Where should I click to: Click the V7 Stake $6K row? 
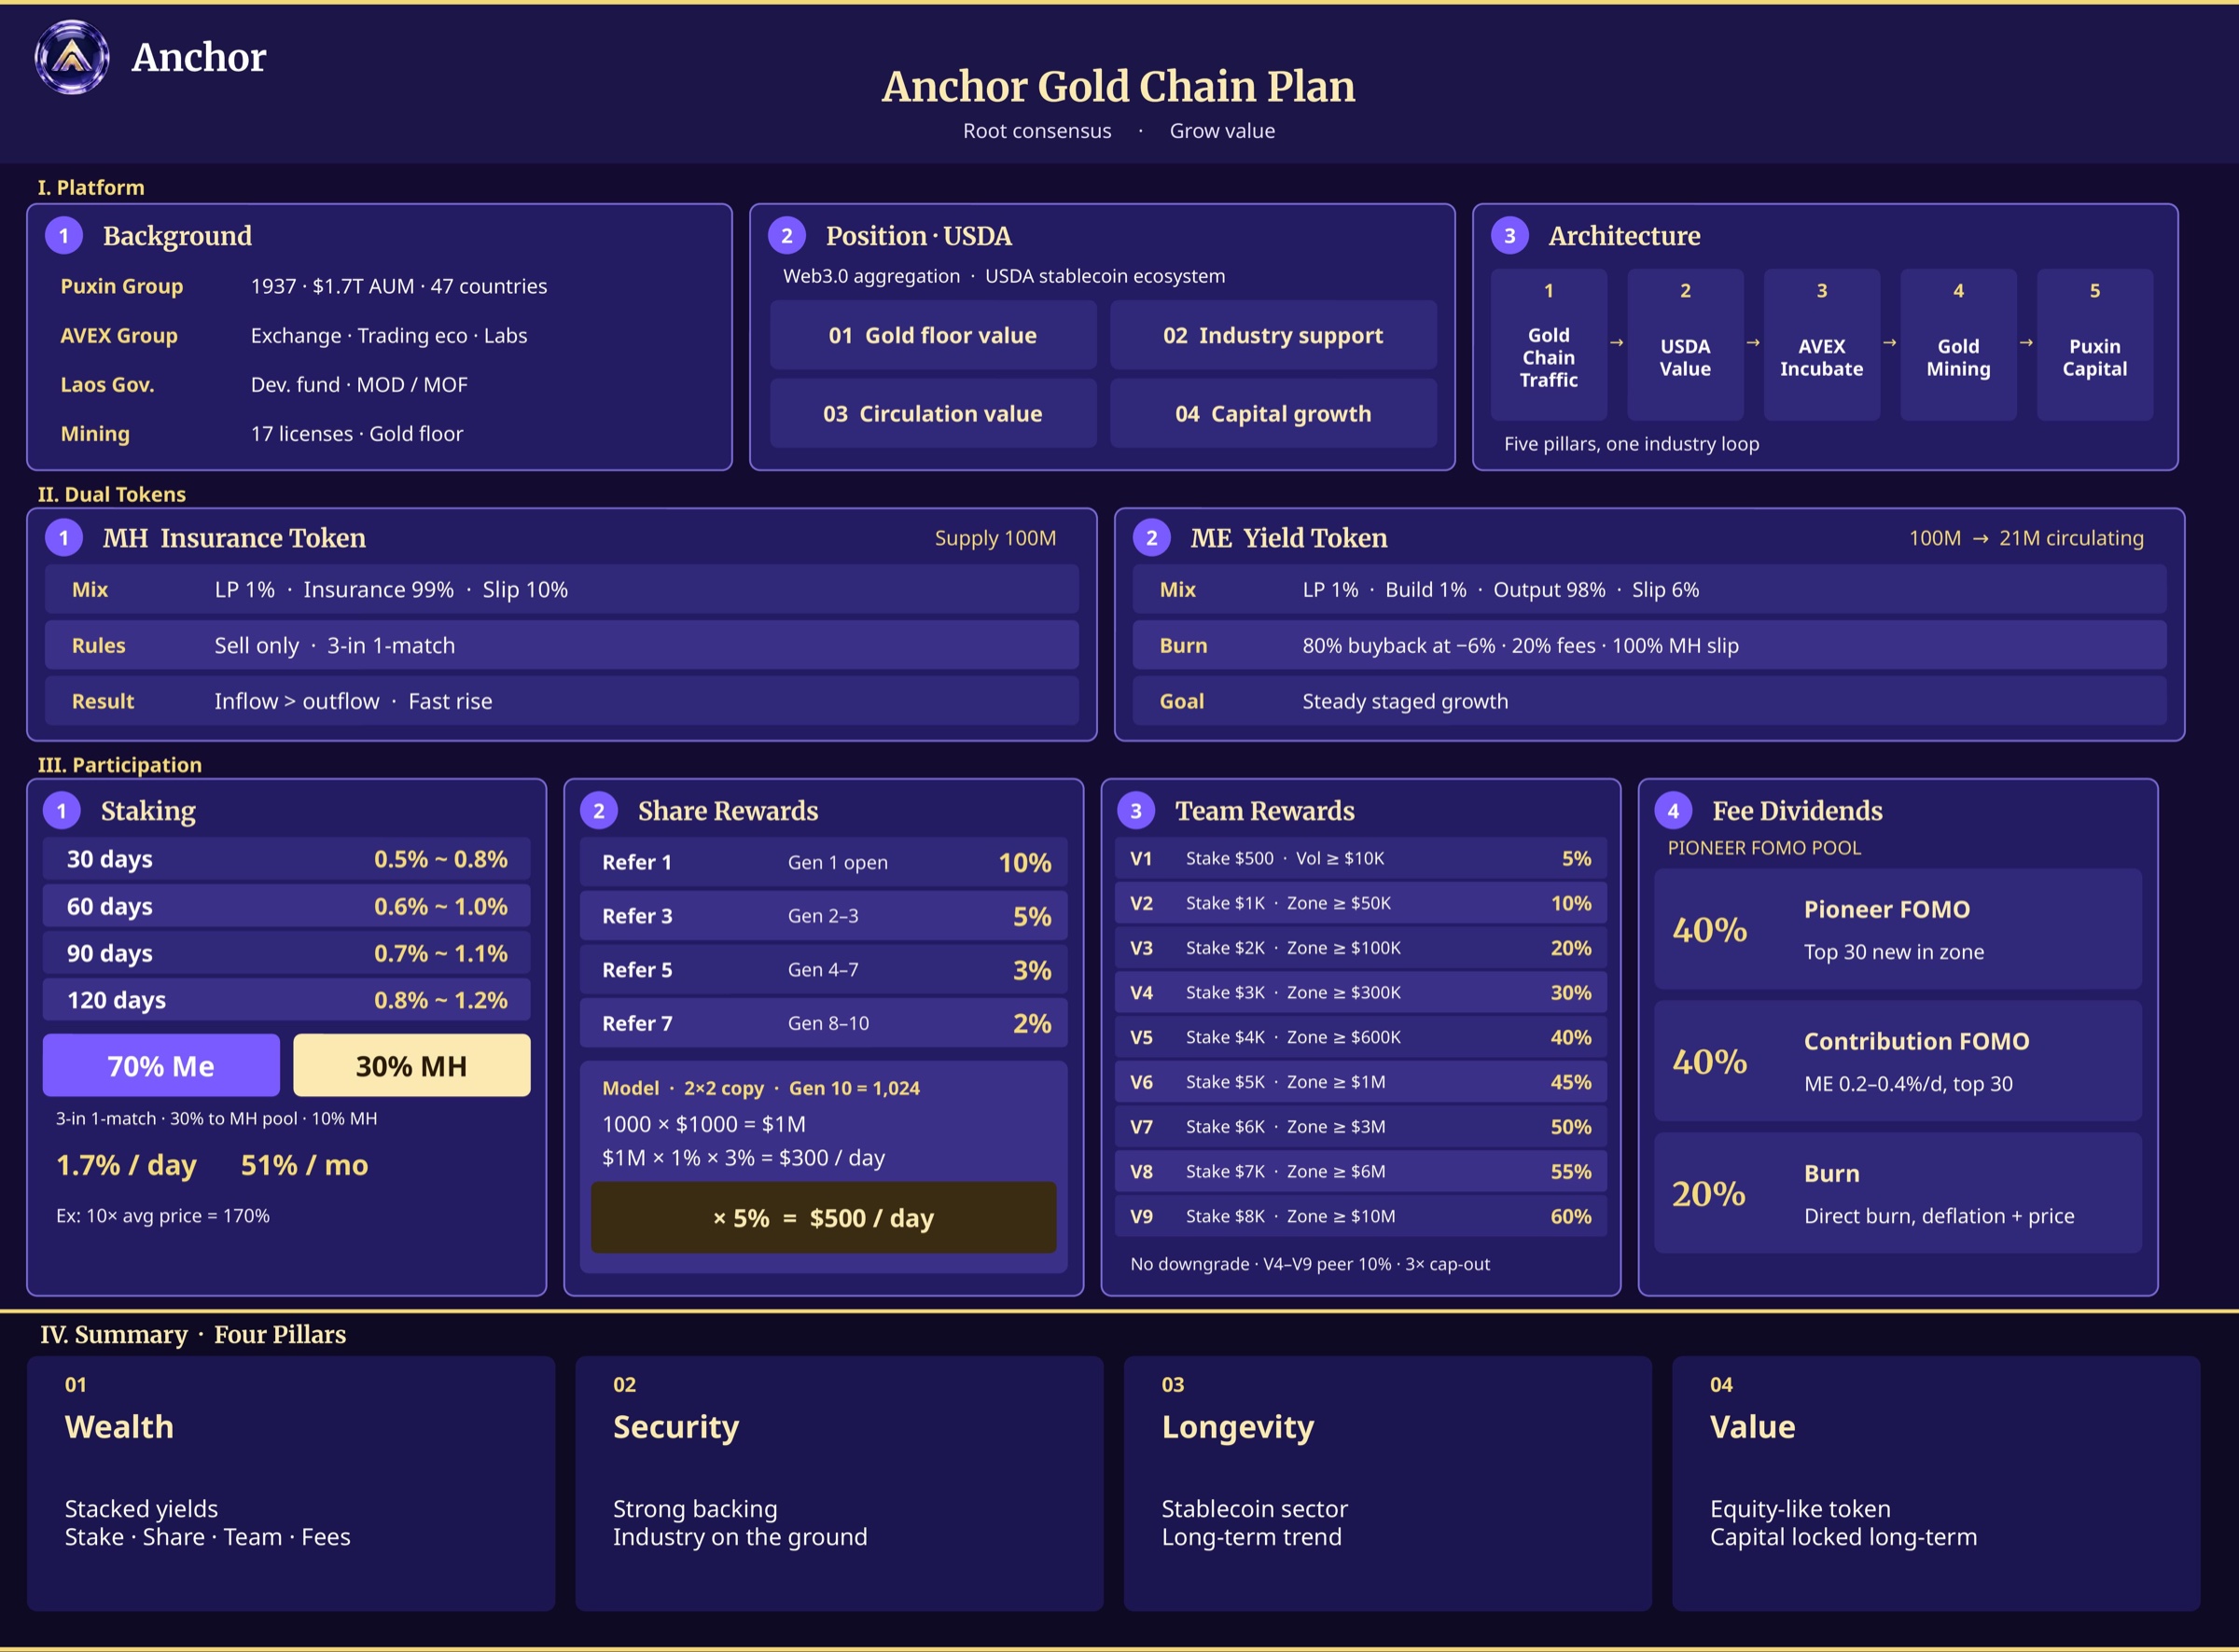click(x=1361, y=1127)
